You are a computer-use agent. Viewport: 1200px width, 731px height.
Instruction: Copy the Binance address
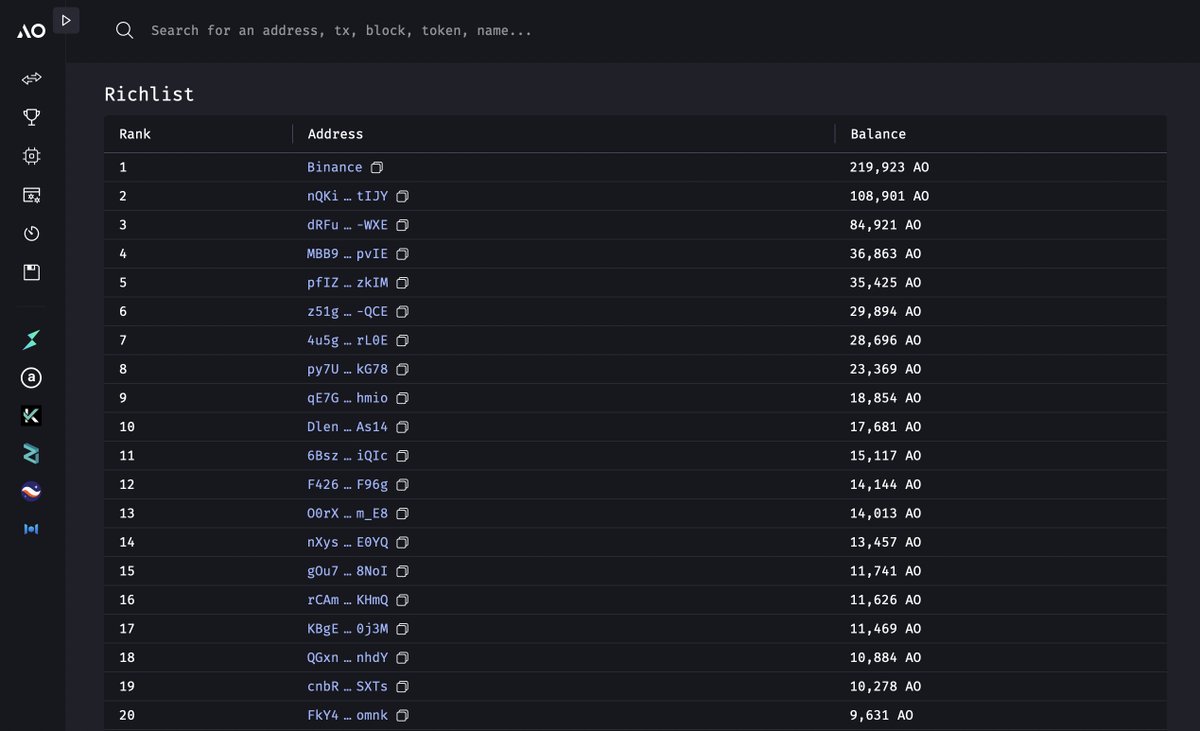click(377, 167)
